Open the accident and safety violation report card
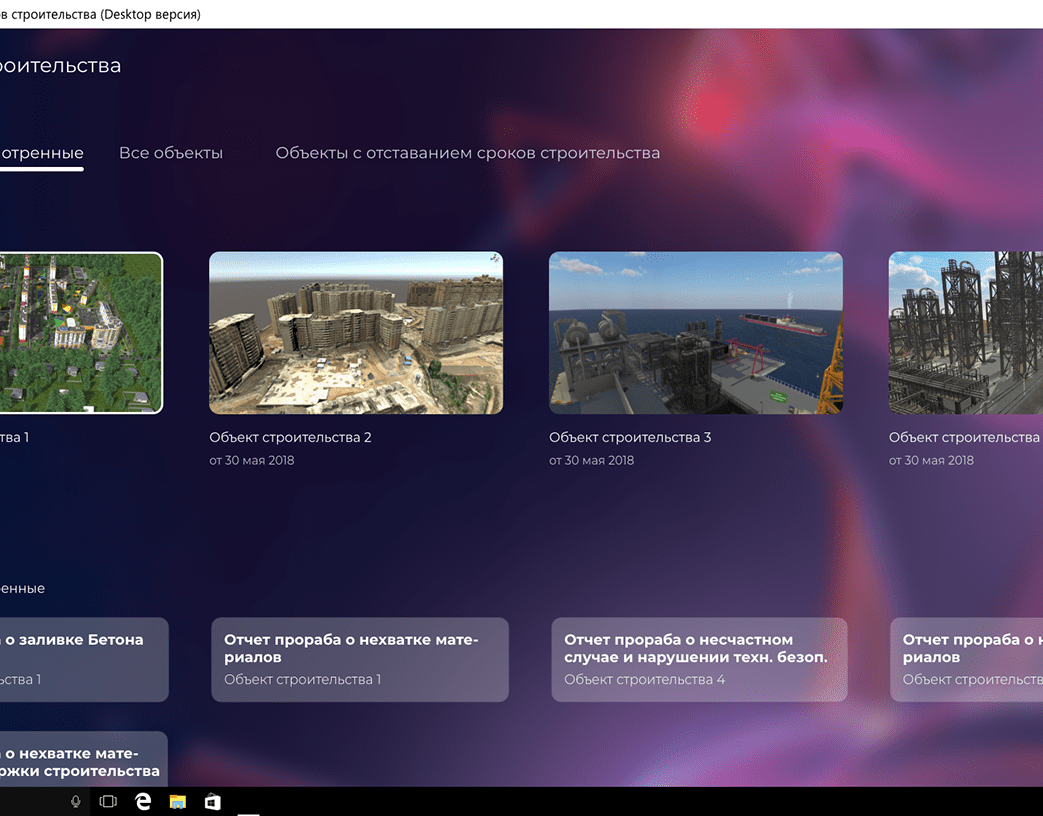 pyautogui.click(x=699, y=660)
